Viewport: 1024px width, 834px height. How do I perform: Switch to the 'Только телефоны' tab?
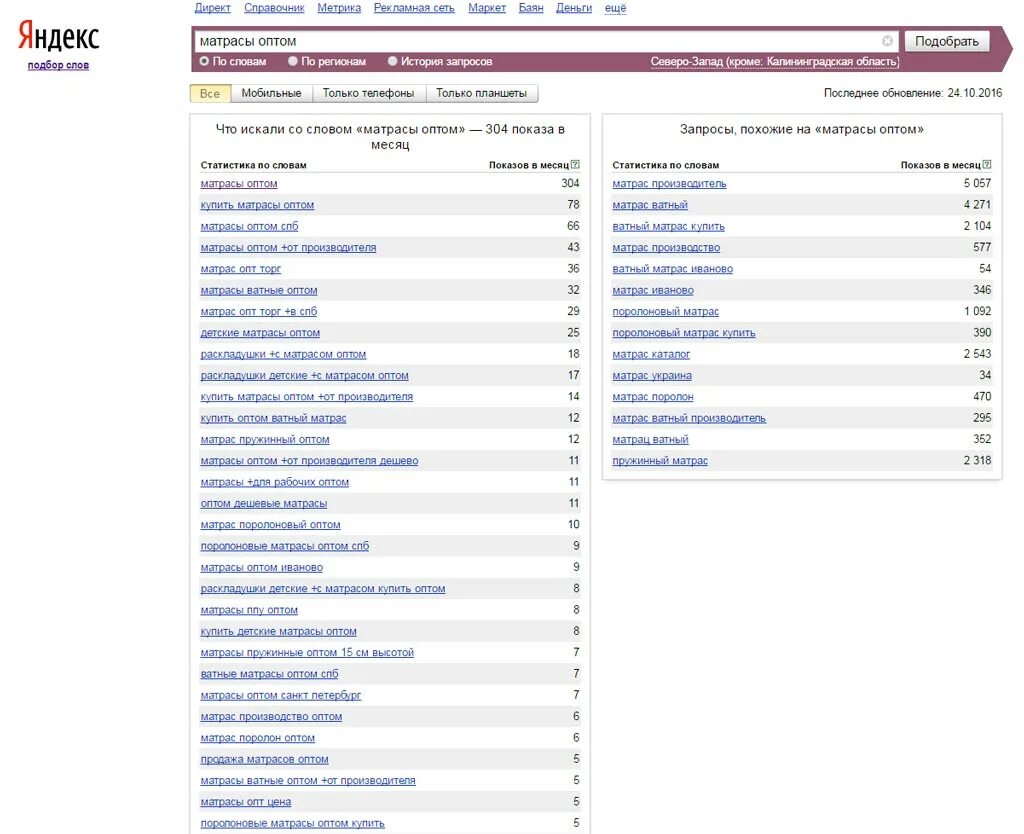(x=368, y=93)
